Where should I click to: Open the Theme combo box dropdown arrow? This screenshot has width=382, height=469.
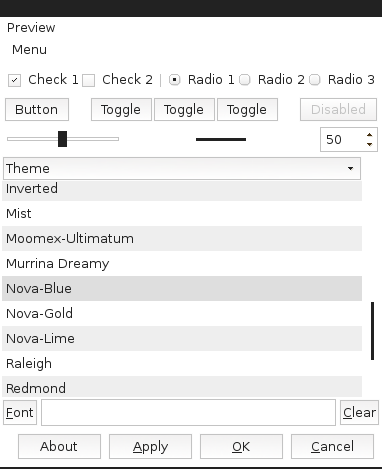coord(350,169)
